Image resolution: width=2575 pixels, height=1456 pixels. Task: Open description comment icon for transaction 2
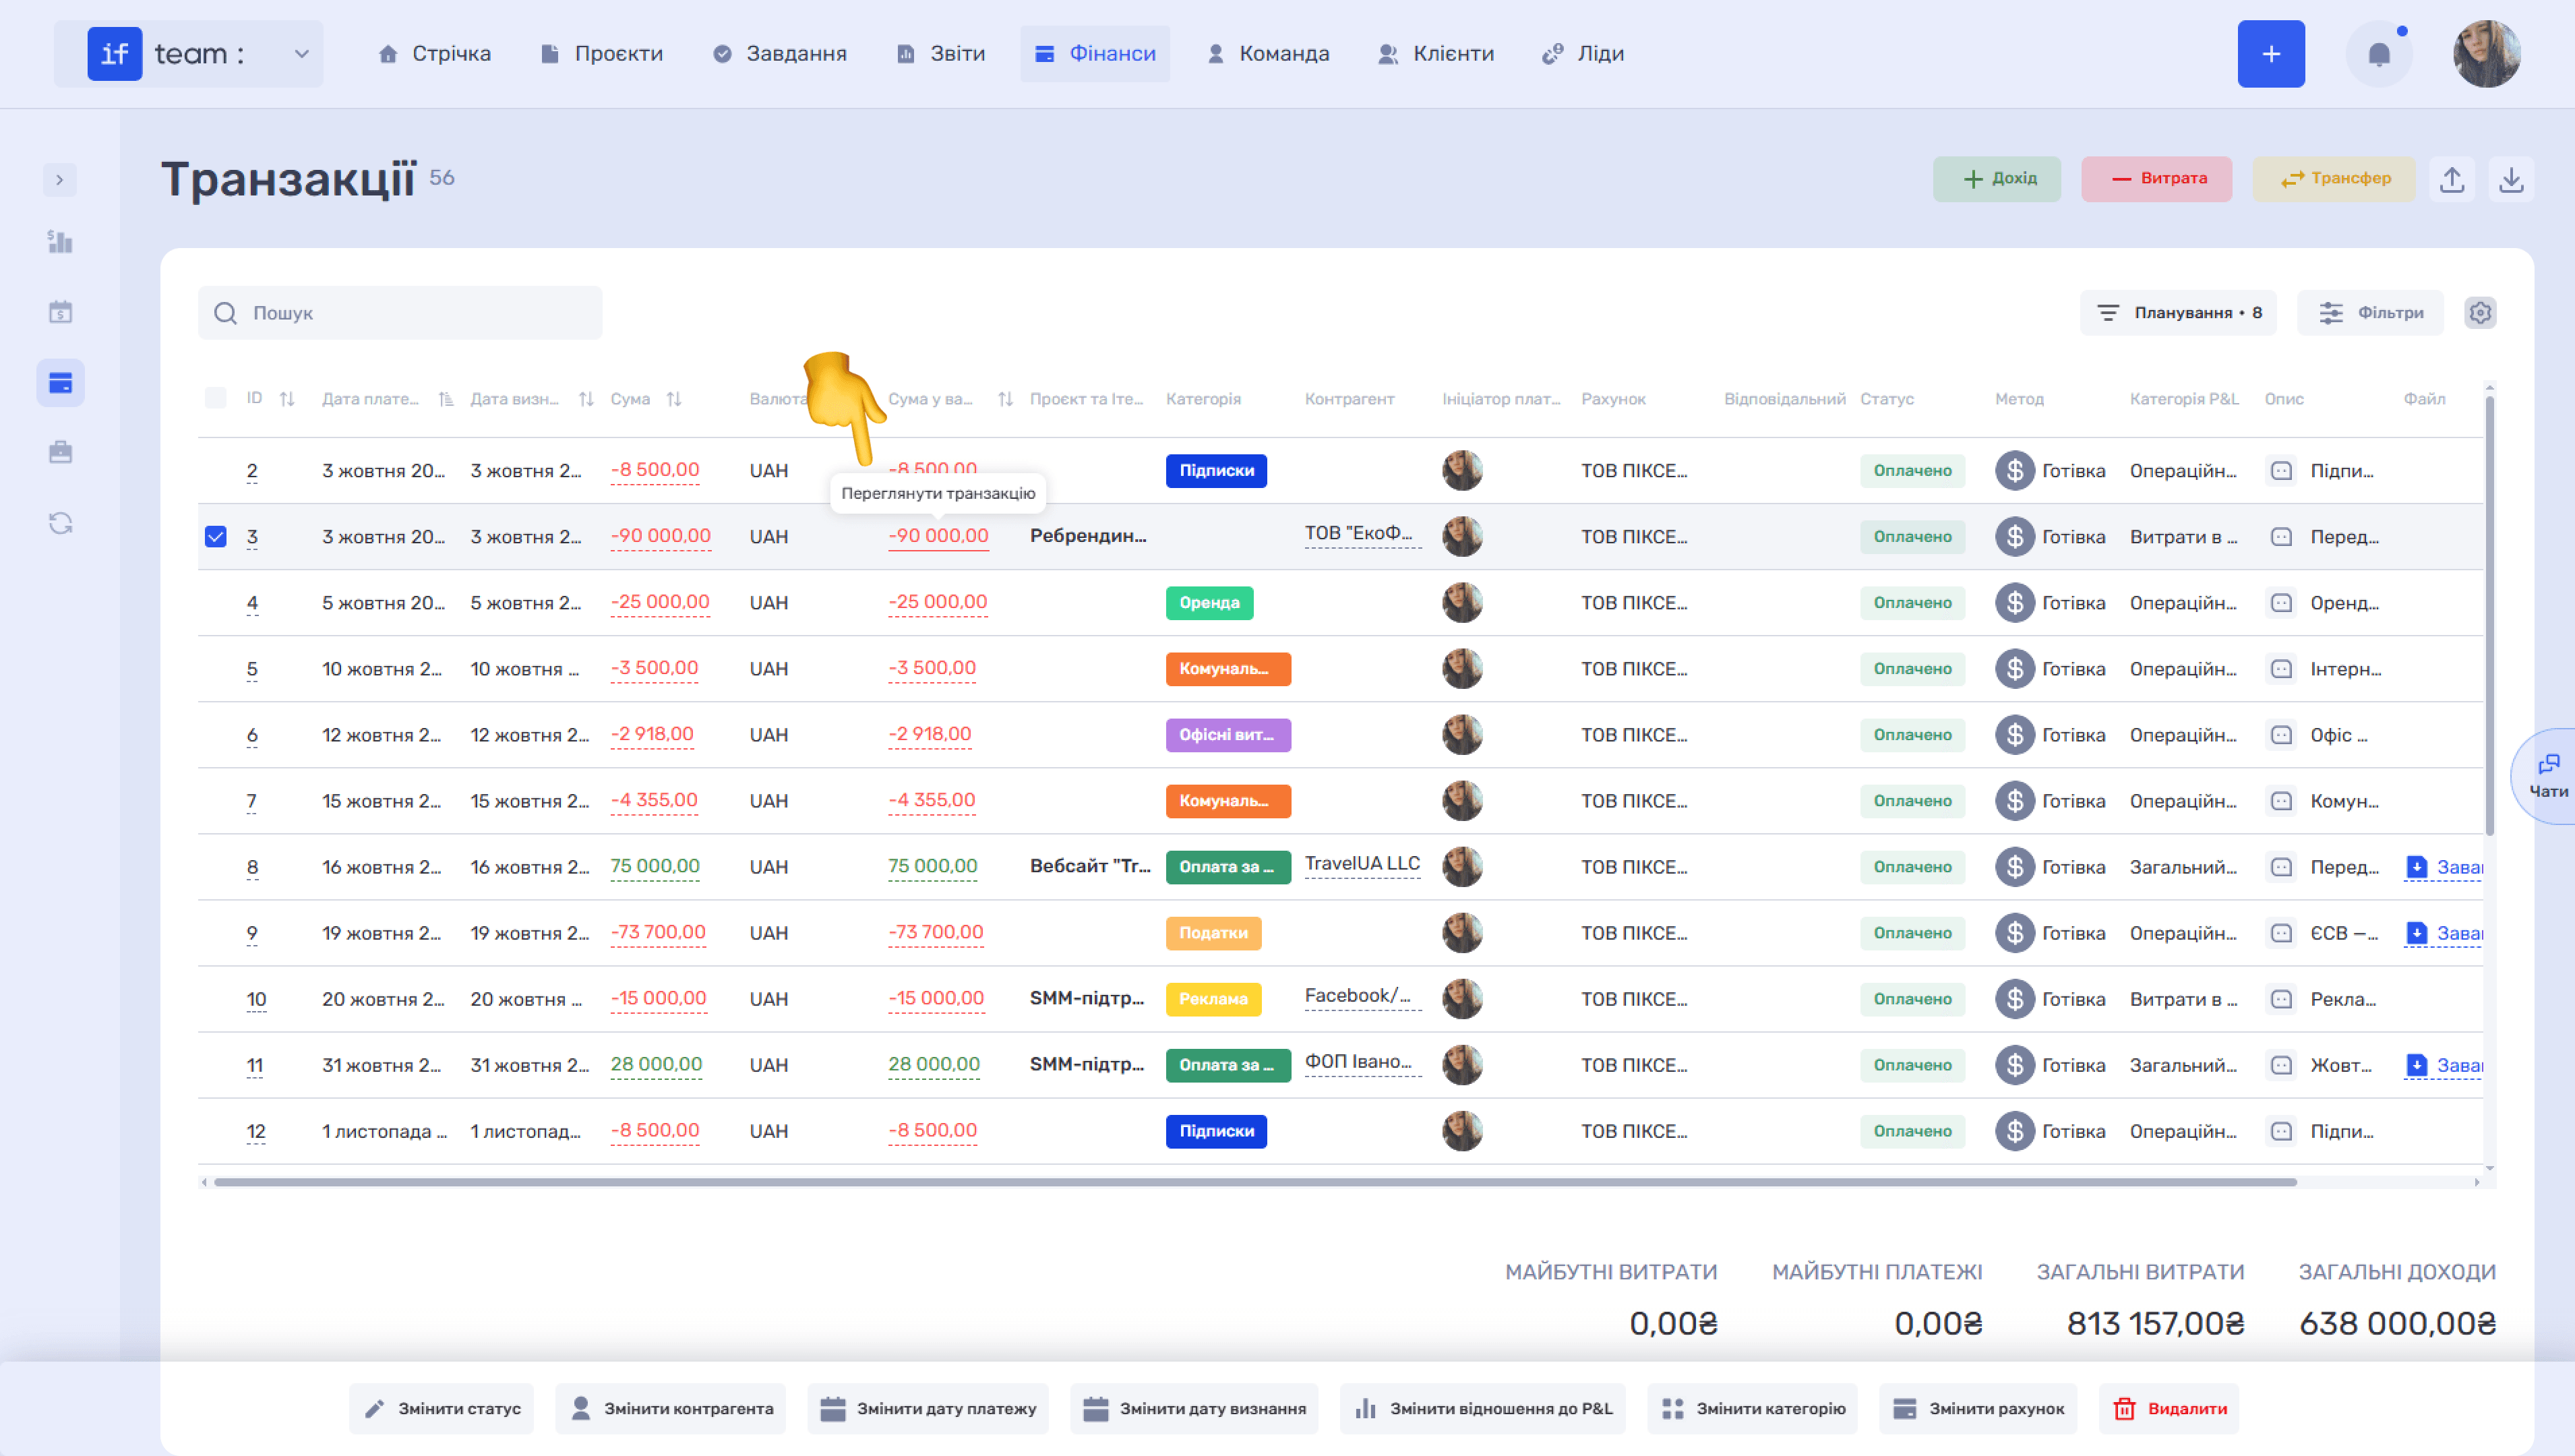pos(2281,471)
